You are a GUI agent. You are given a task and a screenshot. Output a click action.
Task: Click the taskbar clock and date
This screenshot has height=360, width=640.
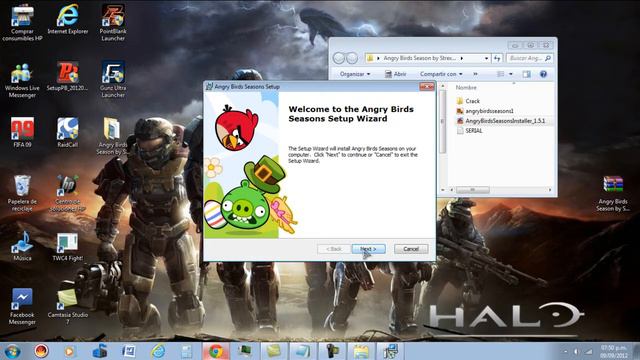pyautogui.click(x=613, y=351)
